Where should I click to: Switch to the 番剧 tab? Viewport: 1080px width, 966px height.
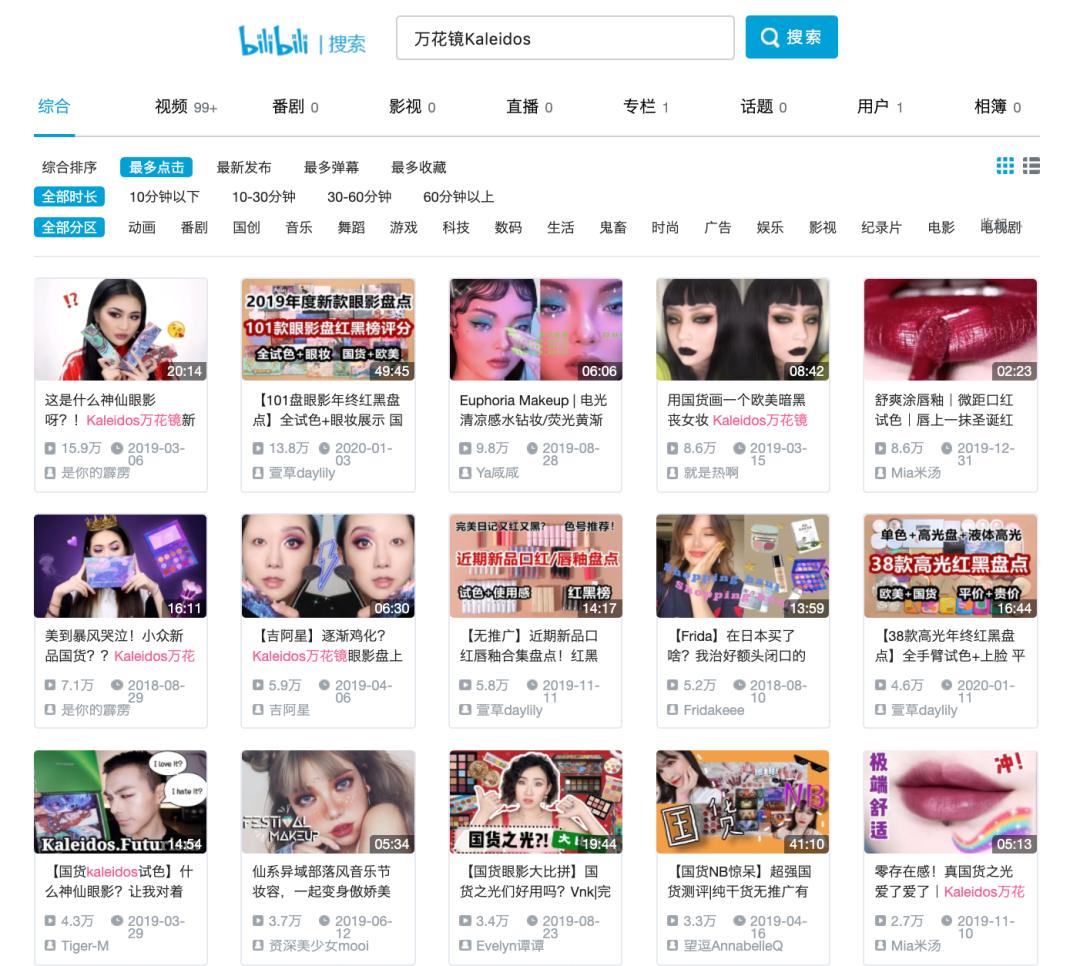click(295, 107)
